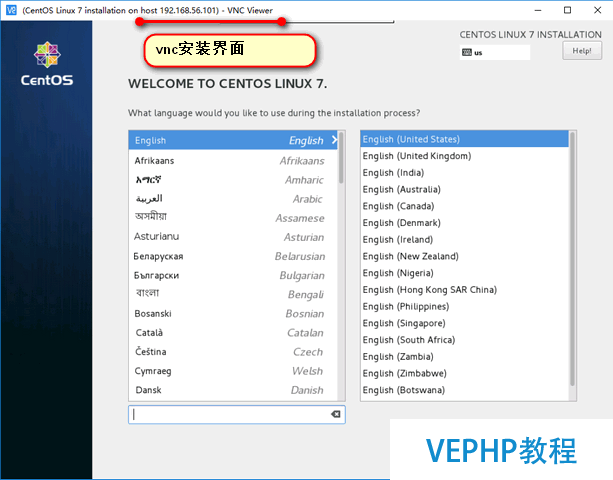
Task: Choose English (Zambia) locale
Action: point(464,357)
